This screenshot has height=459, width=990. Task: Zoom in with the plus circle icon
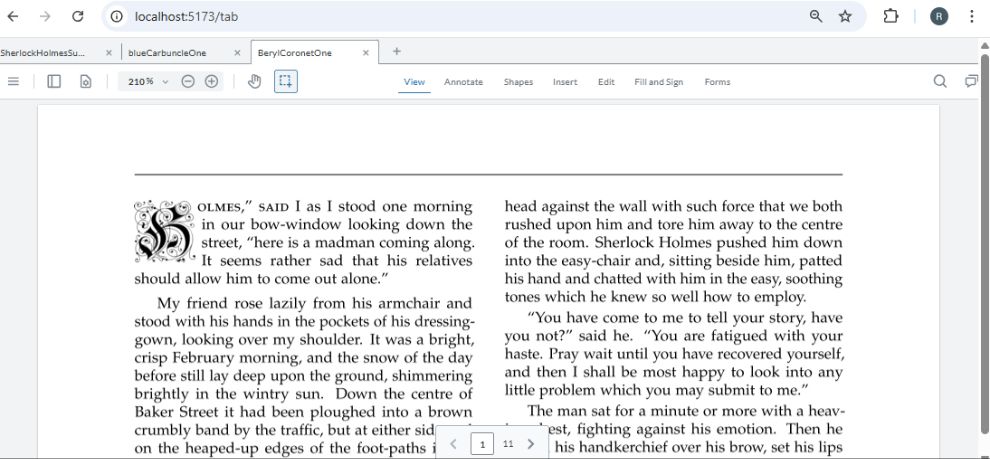point(212,81)
